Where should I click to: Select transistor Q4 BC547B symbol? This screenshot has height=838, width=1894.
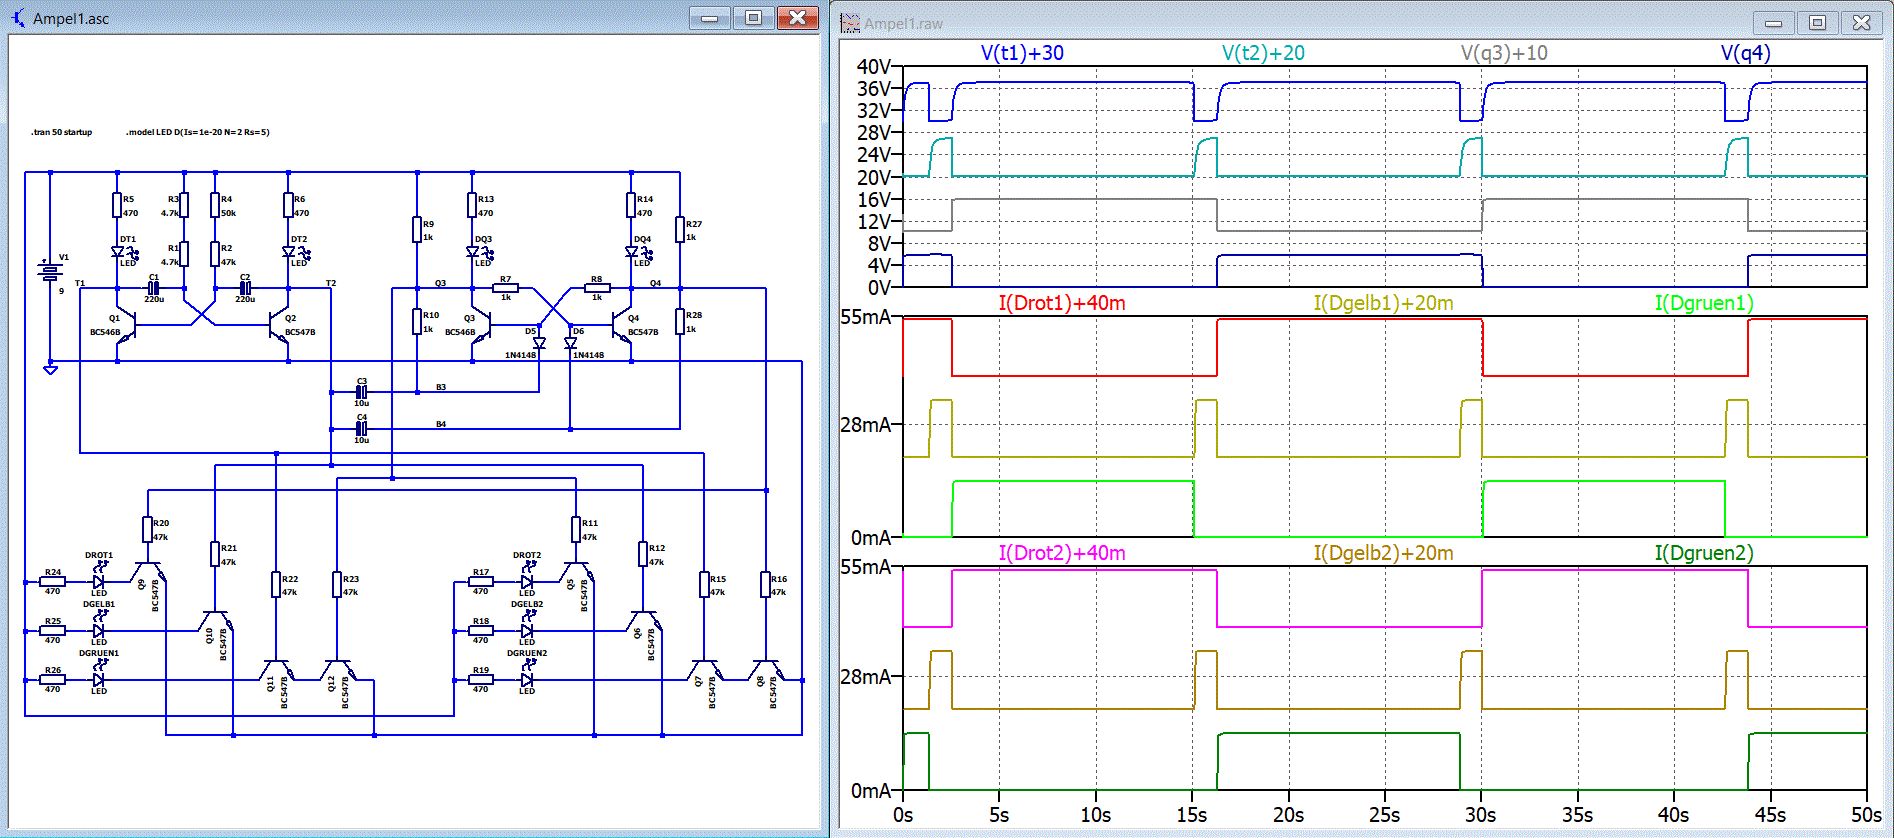tap(622, 326)
